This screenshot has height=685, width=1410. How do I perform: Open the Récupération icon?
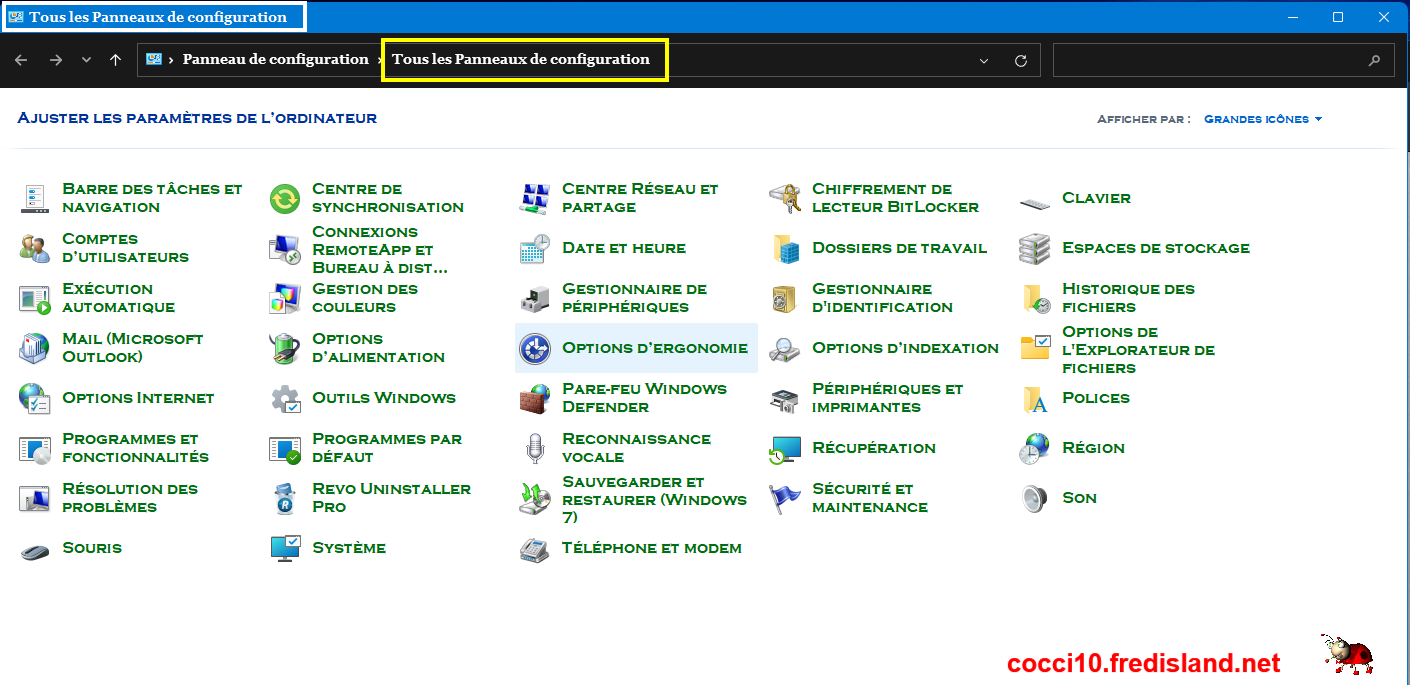[x=785, y=448]
